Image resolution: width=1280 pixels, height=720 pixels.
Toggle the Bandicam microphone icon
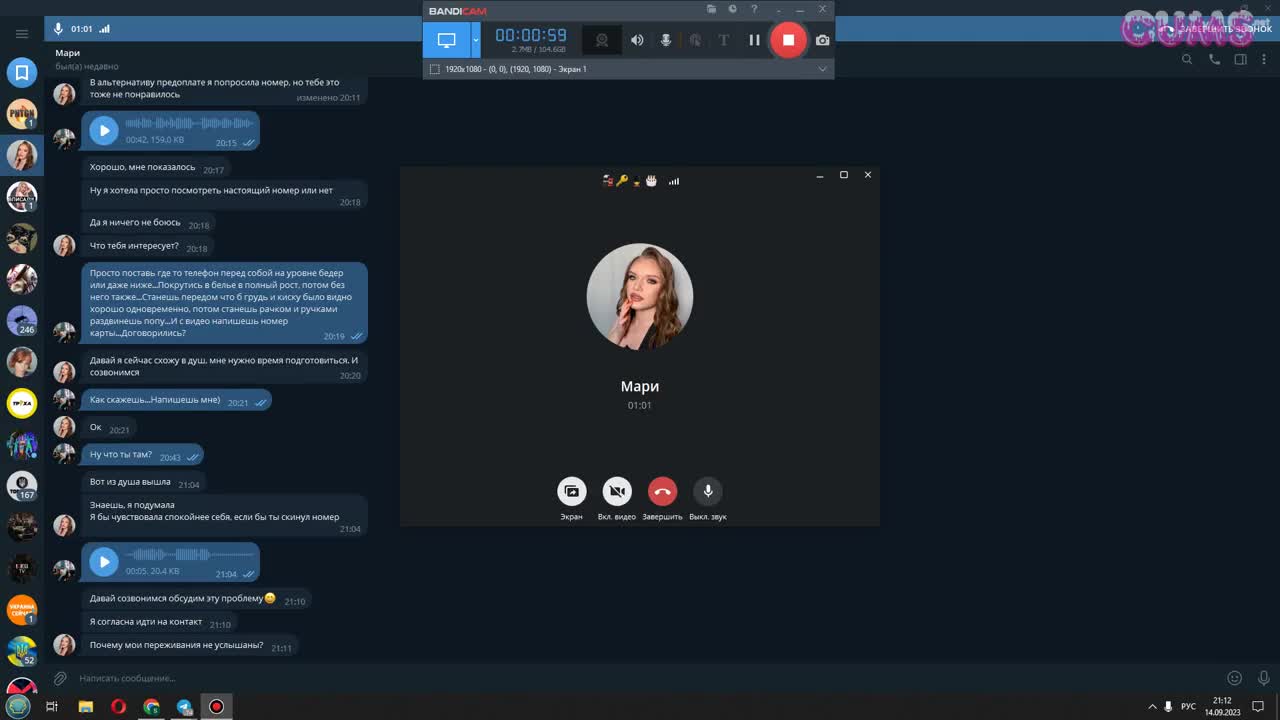(666, 40)
